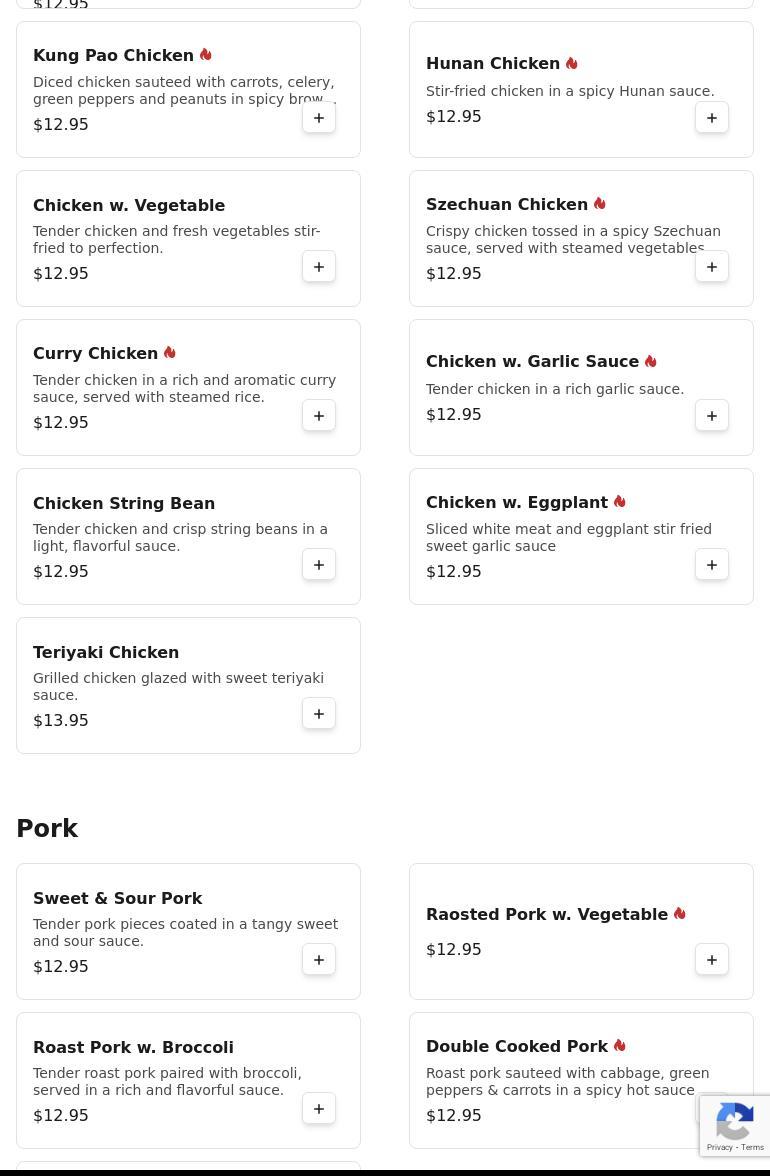
Task: Add Raosted Pork w. Vegetable to cart
Action: [712, 960]
